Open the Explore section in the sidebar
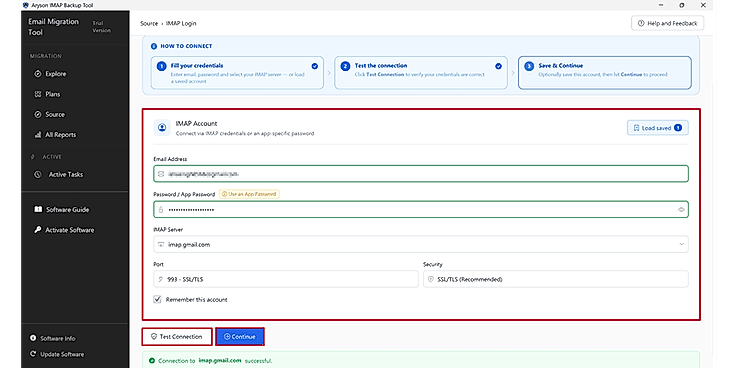Viewport: 736px width, 368px height. pos(51,74)
